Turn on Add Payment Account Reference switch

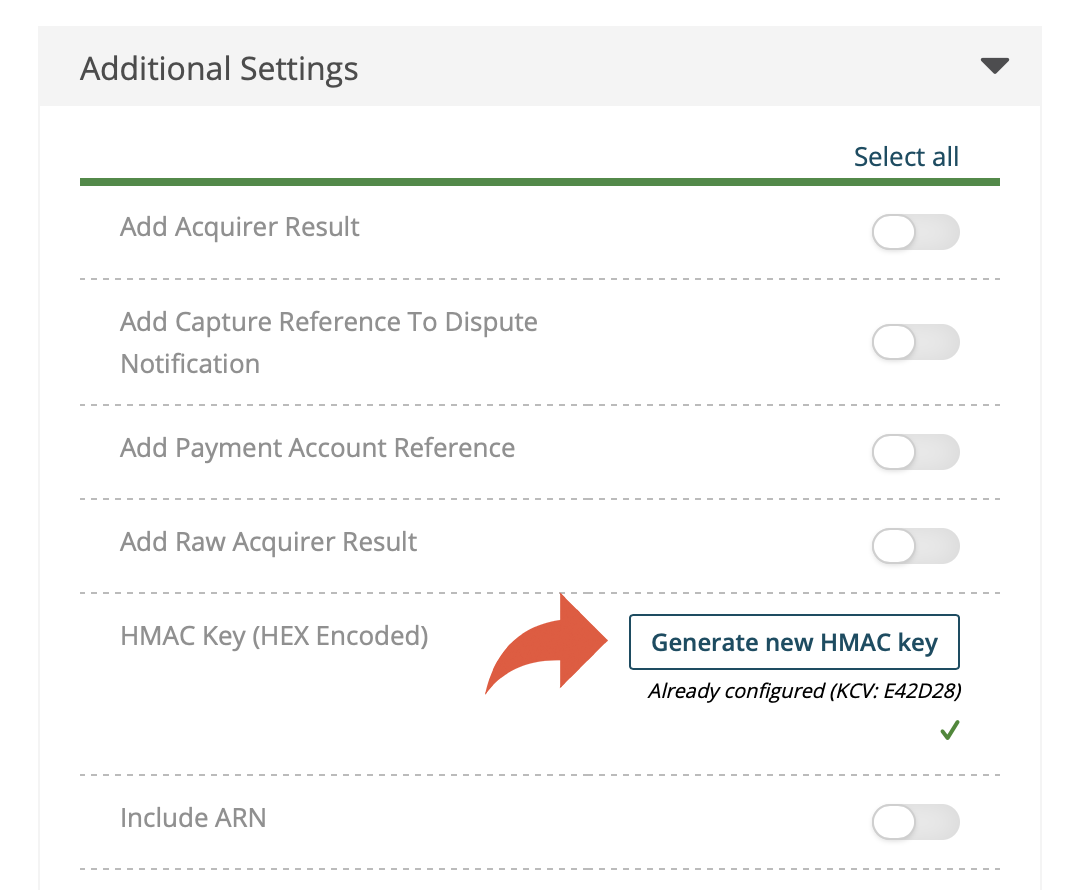(916, 452)
